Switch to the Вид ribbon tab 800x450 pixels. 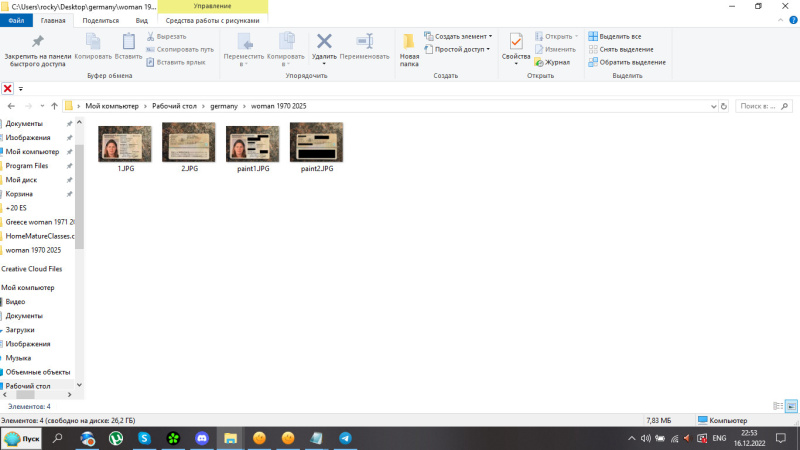click(x=142, y=20)
